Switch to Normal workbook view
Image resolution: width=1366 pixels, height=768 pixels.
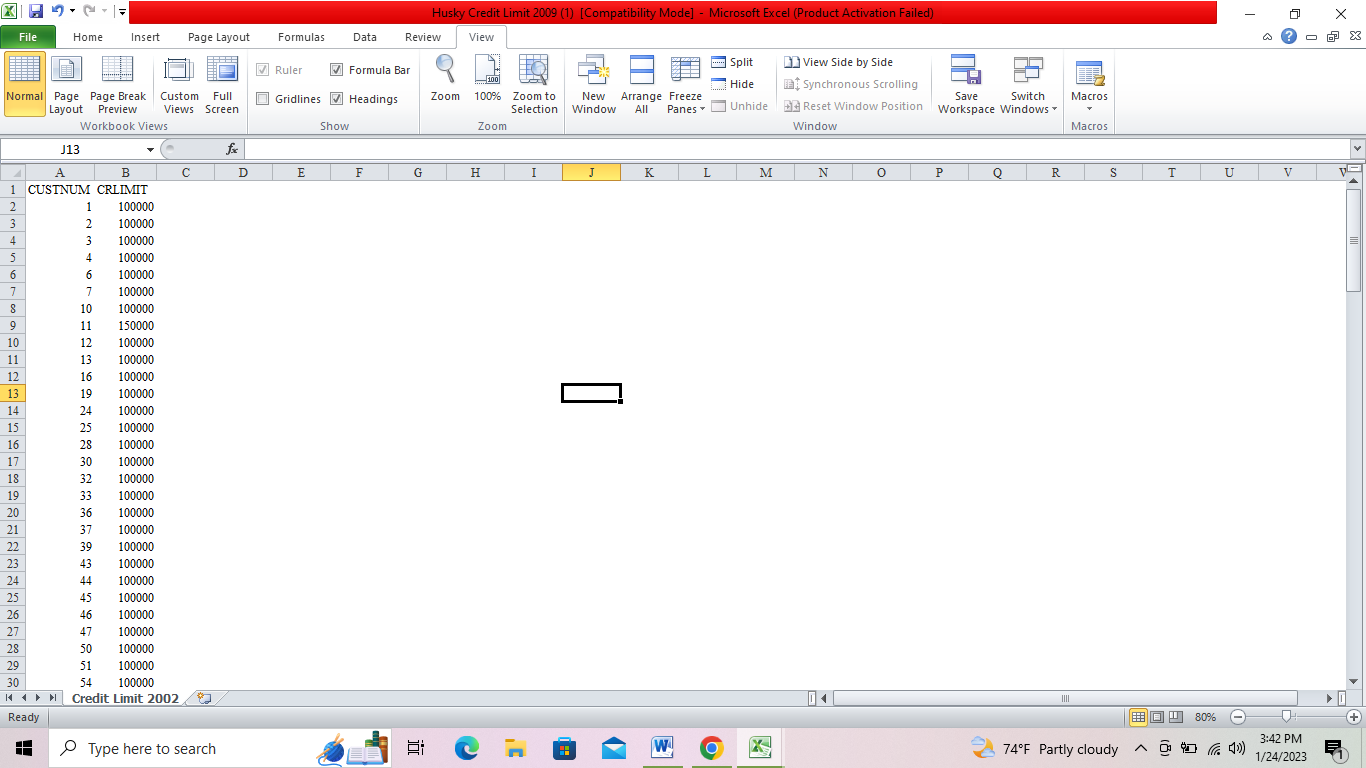tap(25, 85)
